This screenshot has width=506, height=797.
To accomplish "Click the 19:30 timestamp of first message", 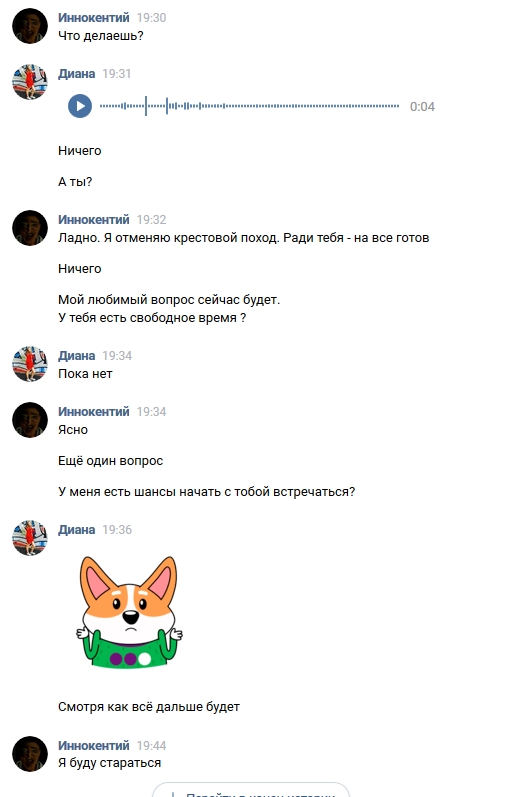I will (152, 17).
